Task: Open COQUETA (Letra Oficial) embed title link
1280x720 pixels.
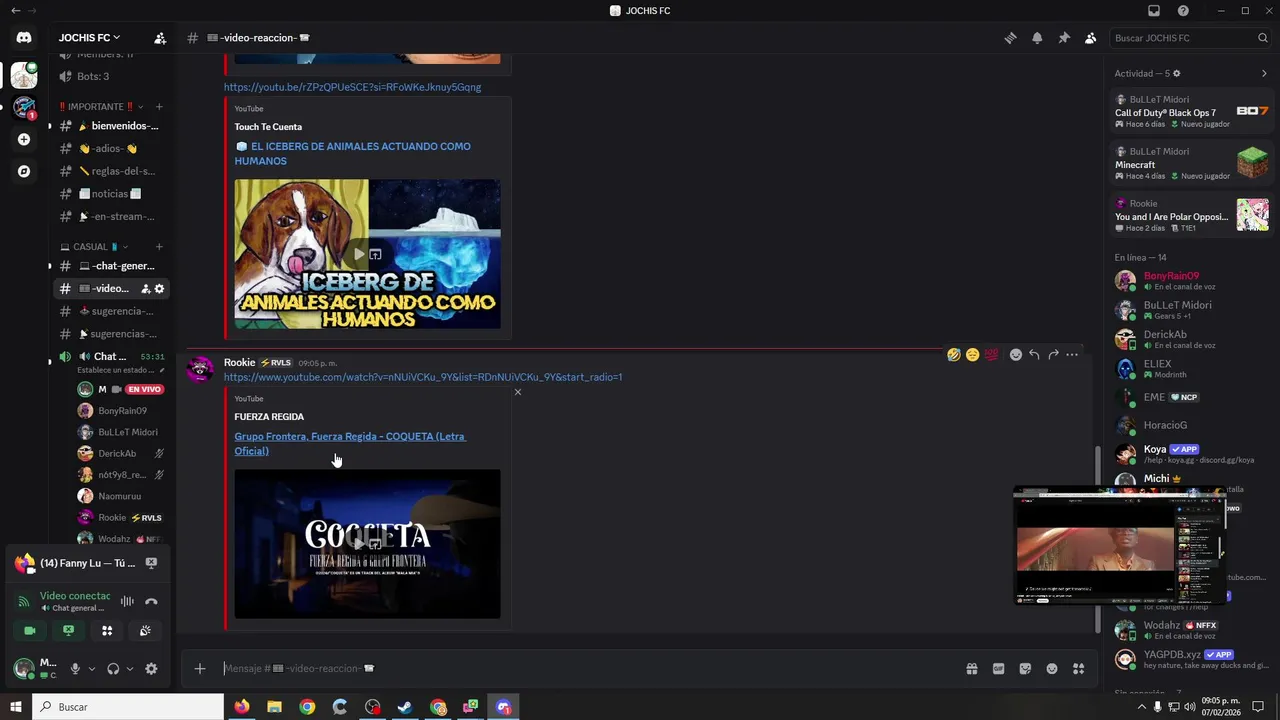Action: coord(350,443)
